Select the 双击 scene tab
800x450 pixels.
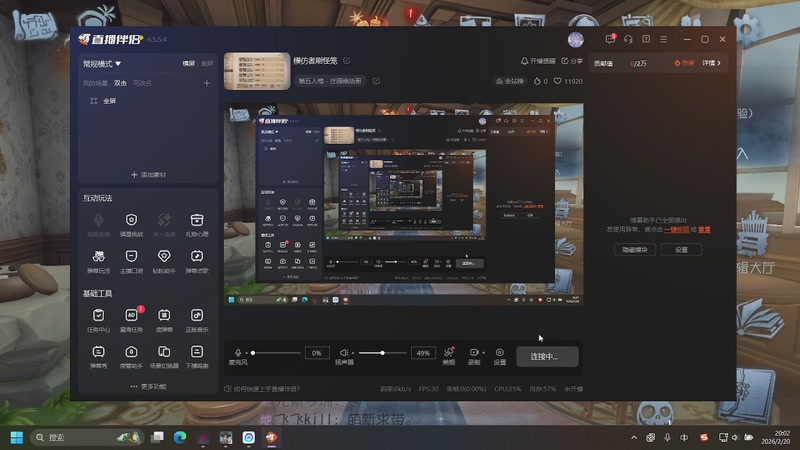[x=120, y=83]
